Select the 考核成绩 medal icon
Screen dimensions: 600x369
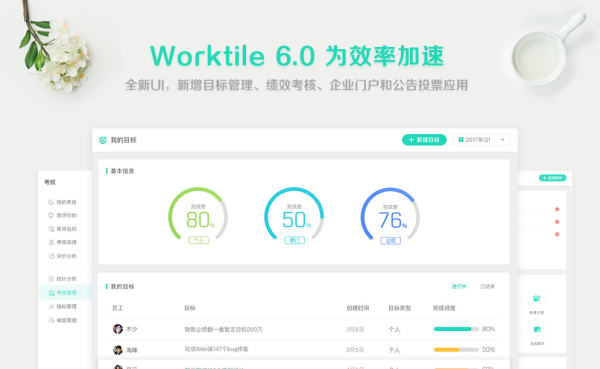click(x=51, y=242)
